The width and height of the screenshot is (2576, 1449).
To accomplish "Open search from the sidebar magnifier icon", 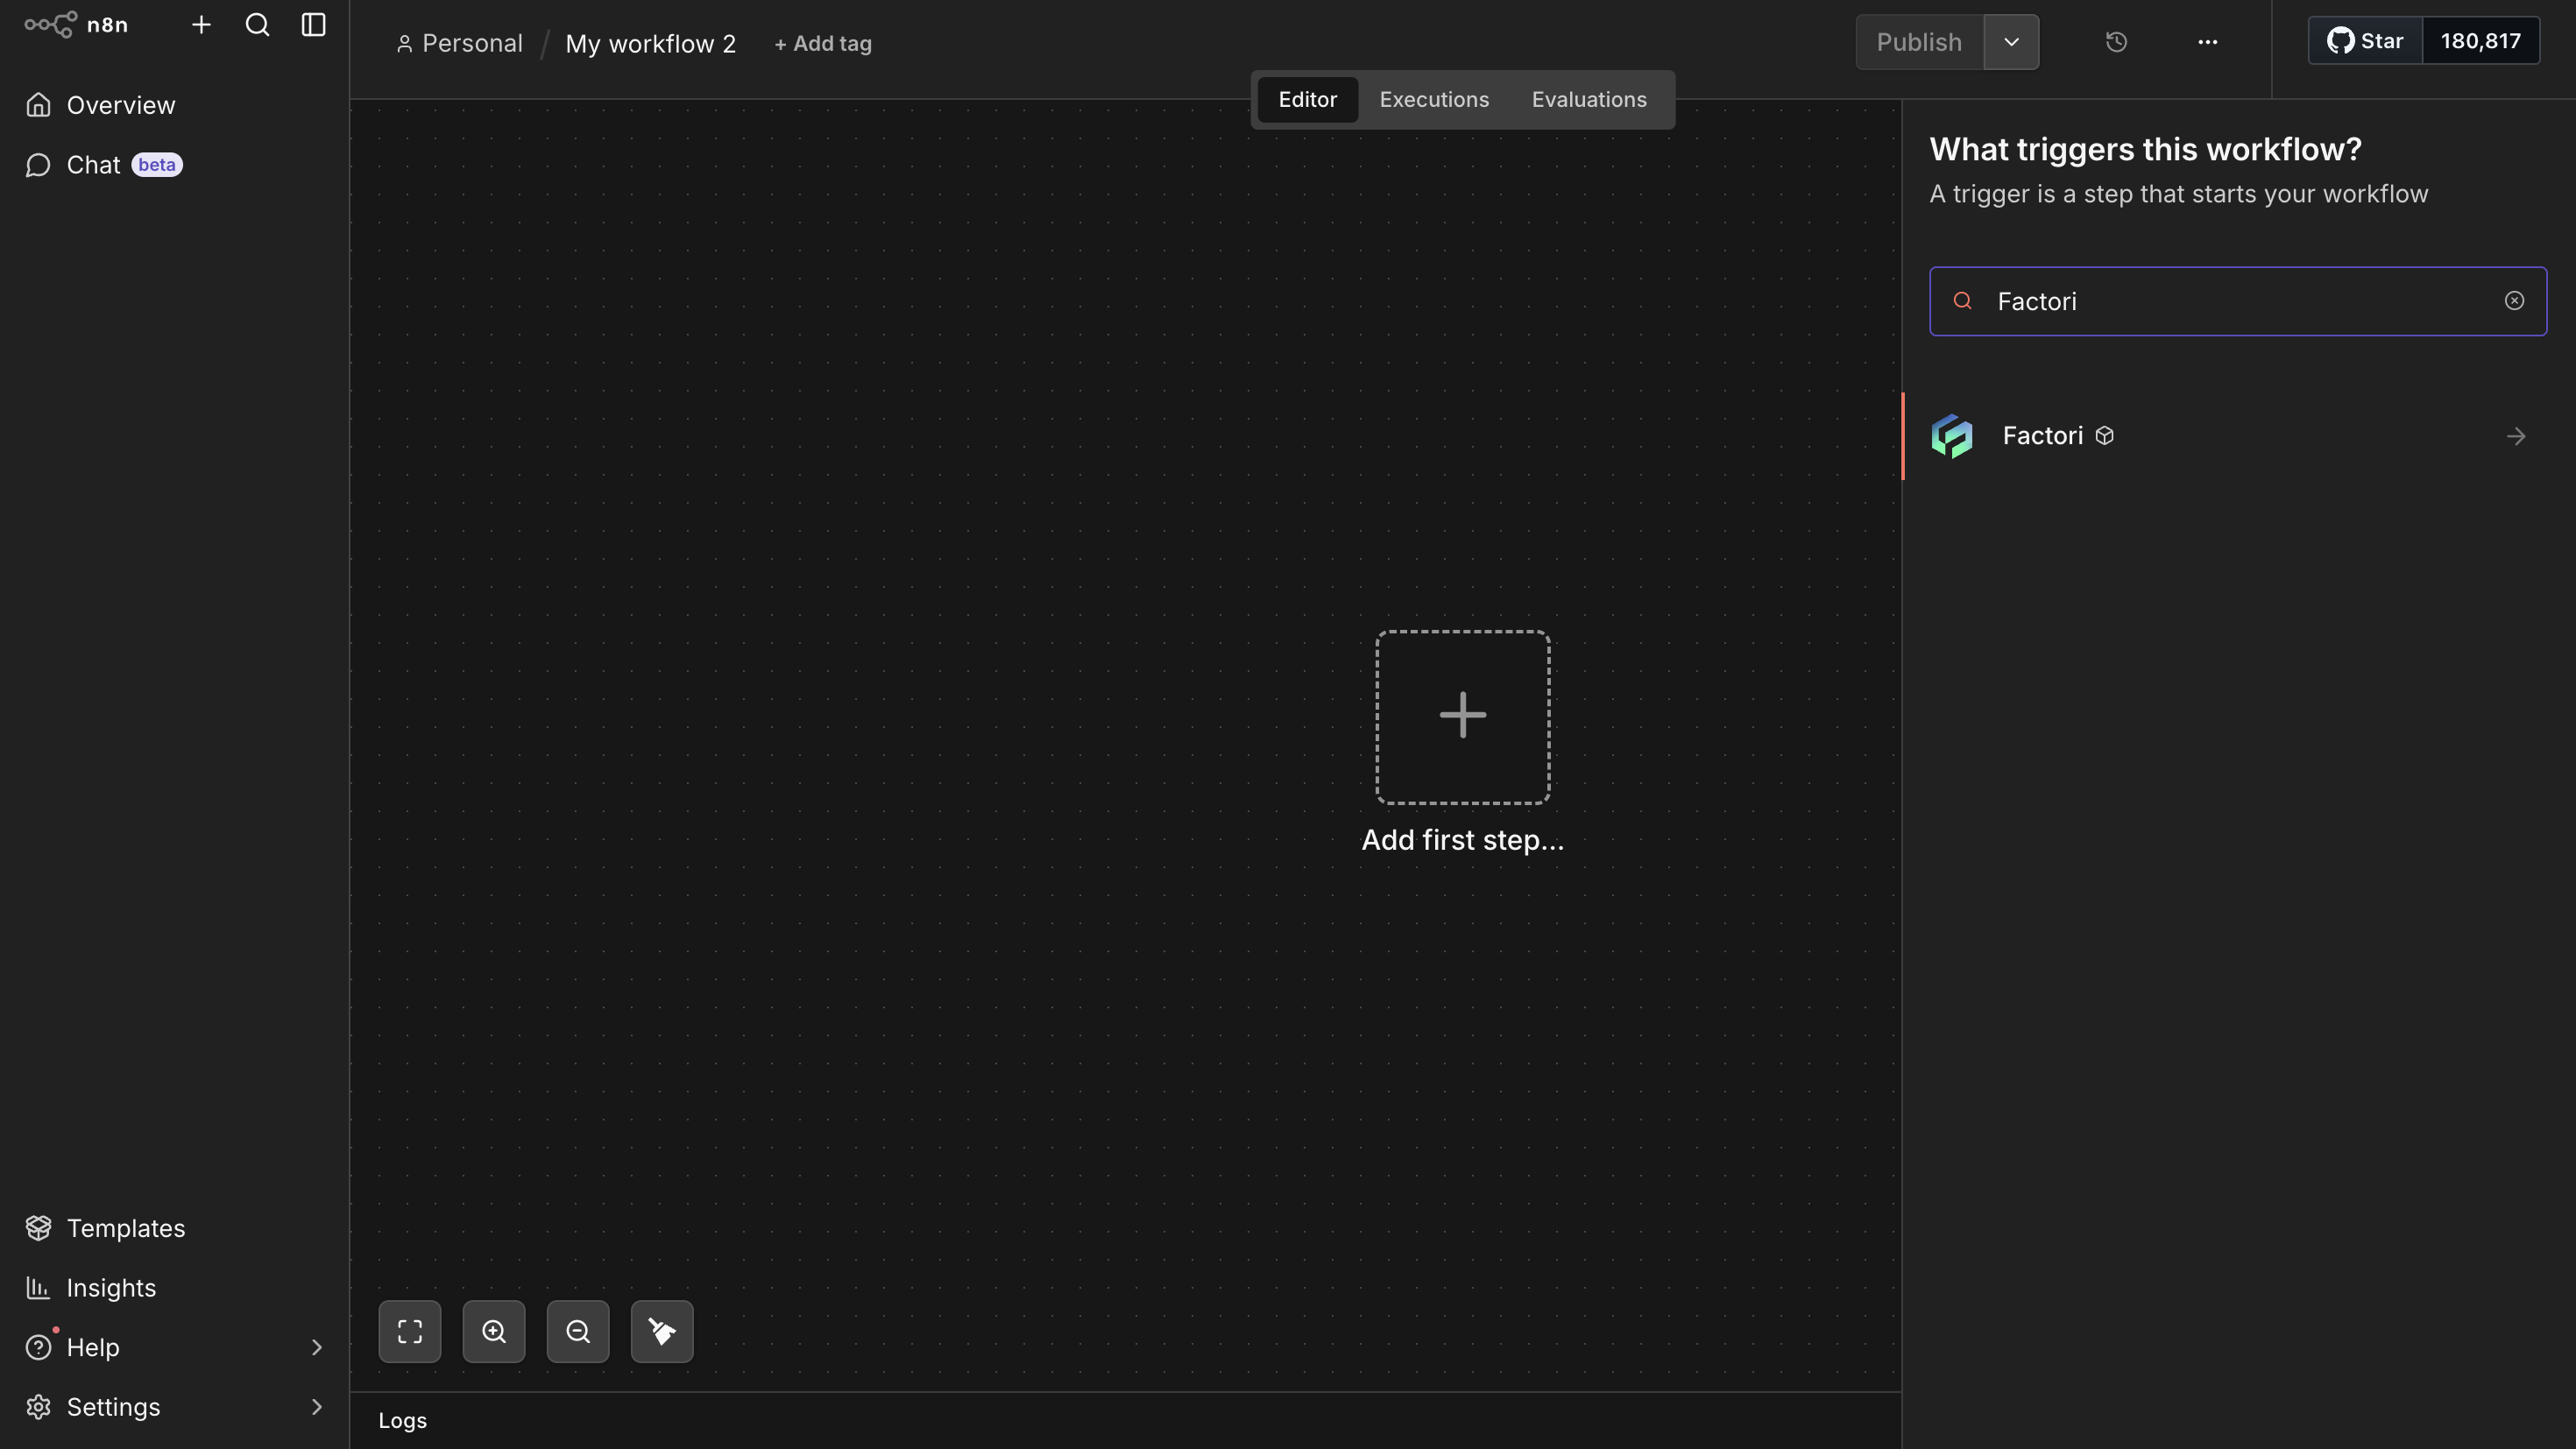I will 257,25.
